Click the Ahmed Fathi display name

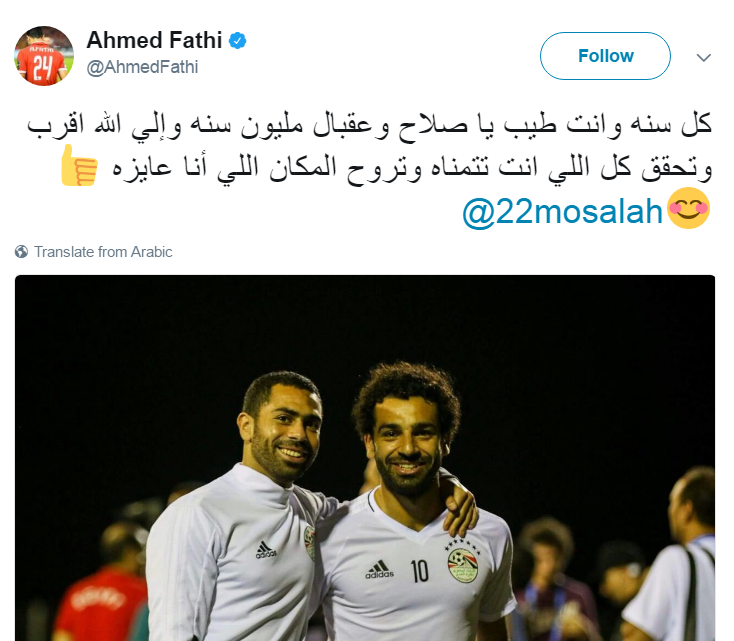point(154,40)
